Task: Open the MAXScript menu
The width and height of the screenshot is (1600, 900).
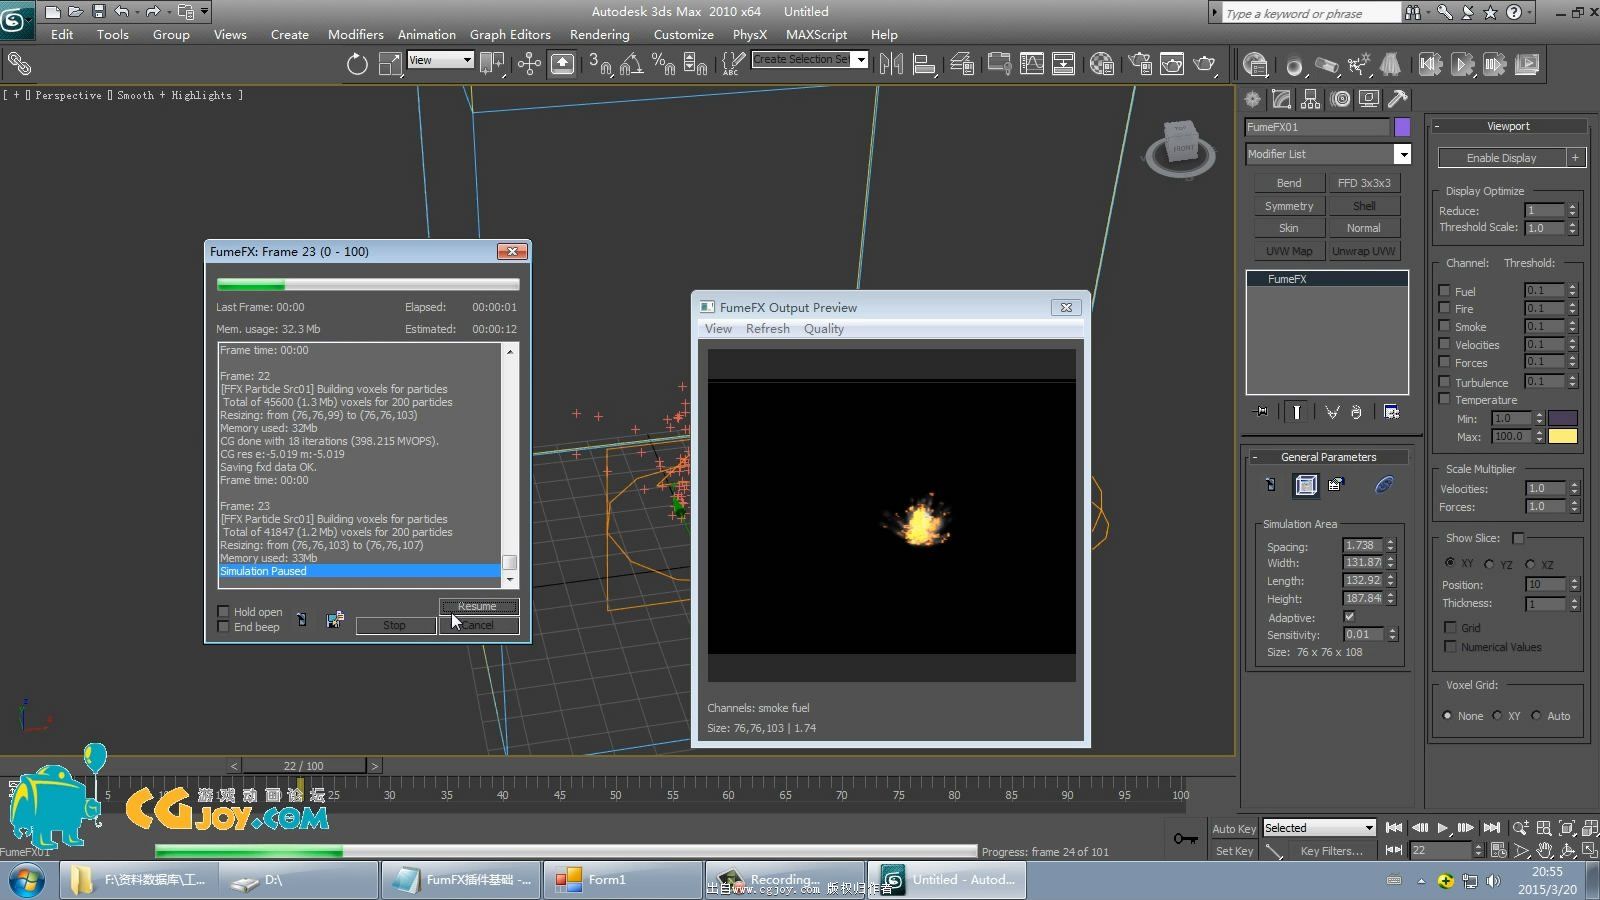Action: point(816,34)
